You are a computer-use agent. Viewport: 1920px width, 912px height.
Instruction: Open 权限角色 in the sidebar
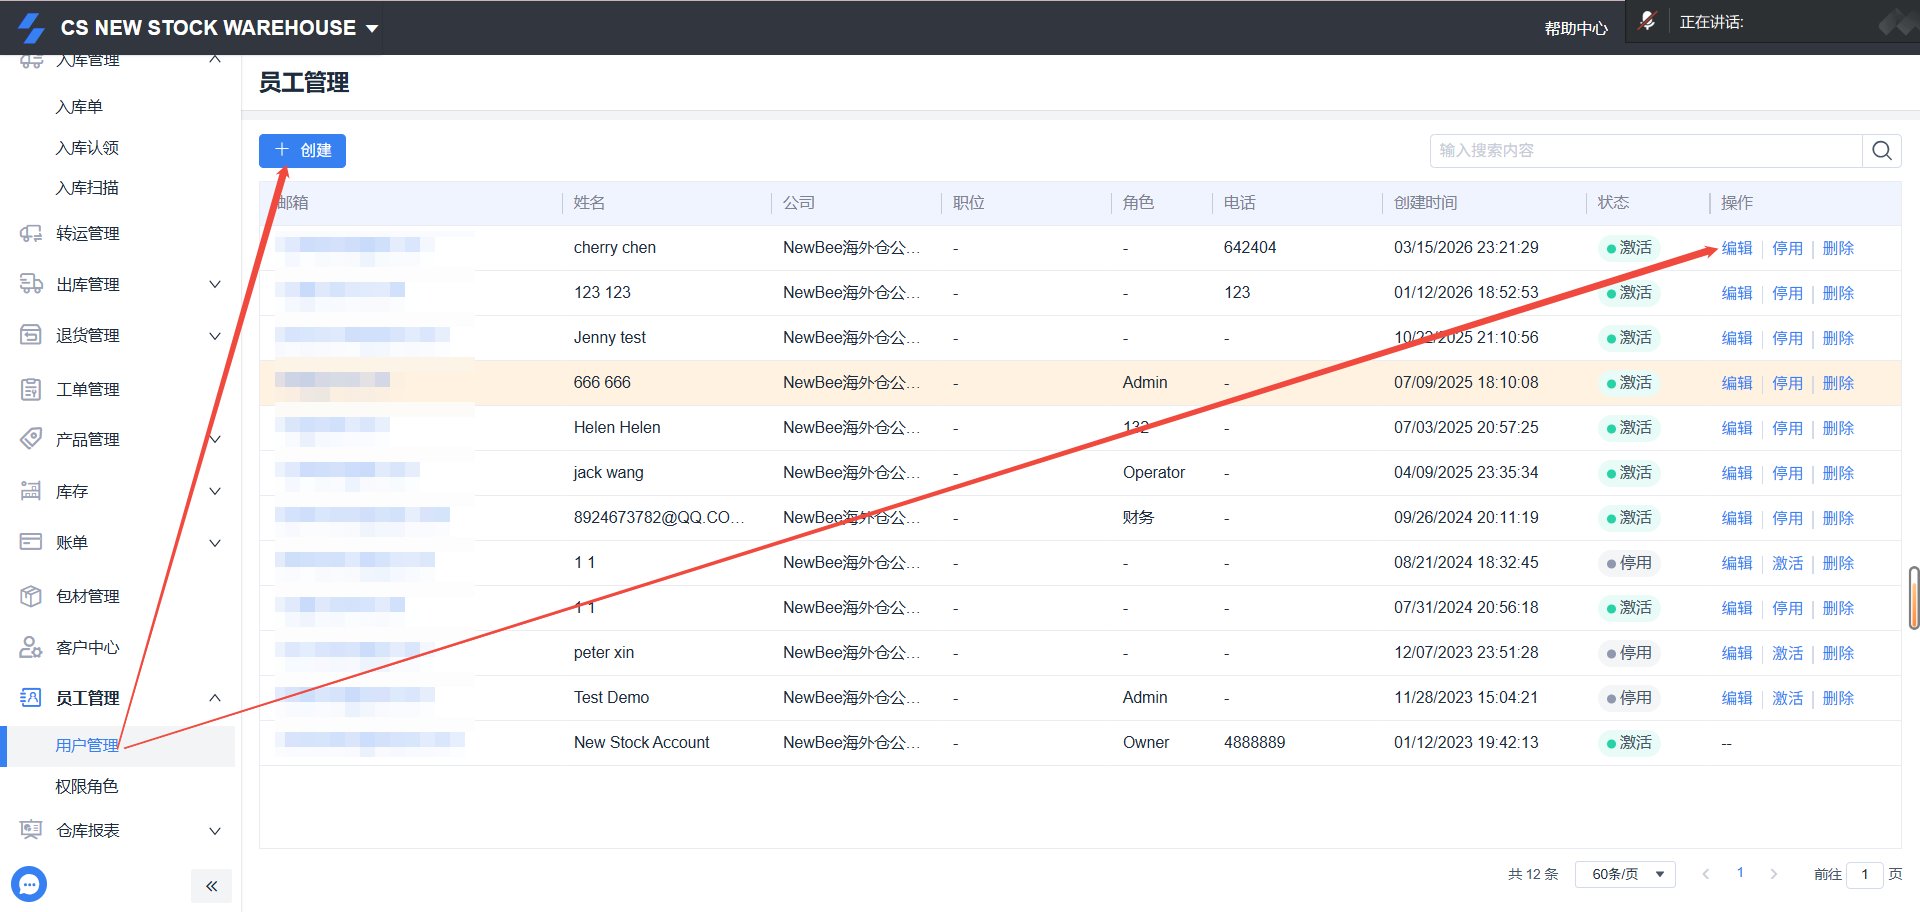[x=87, y=787]
